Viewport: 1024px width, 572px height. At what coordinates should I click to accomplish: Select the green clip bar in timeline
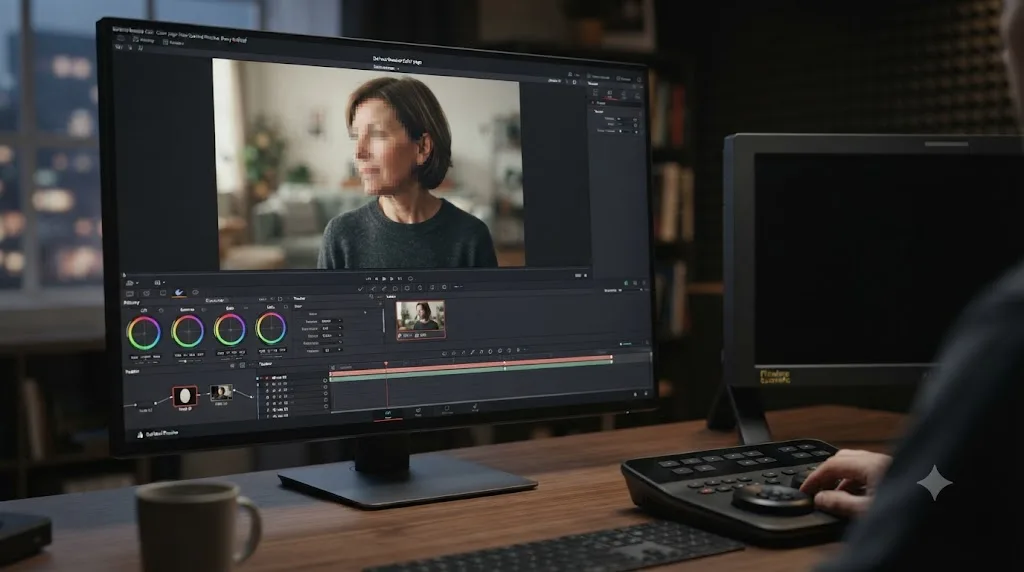pos(472,373)
